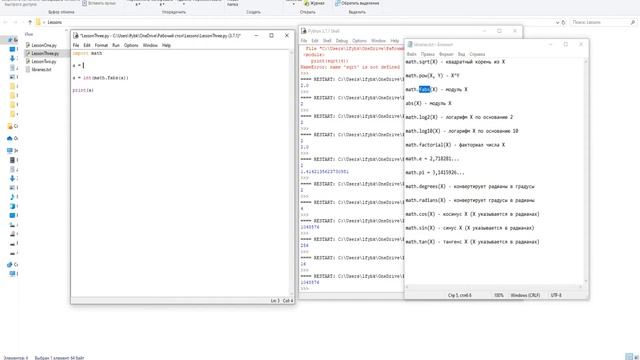This screenshot has height=360, width=640.
Task: Click the NameError message in Python Shell
Action: coord(350,67)
